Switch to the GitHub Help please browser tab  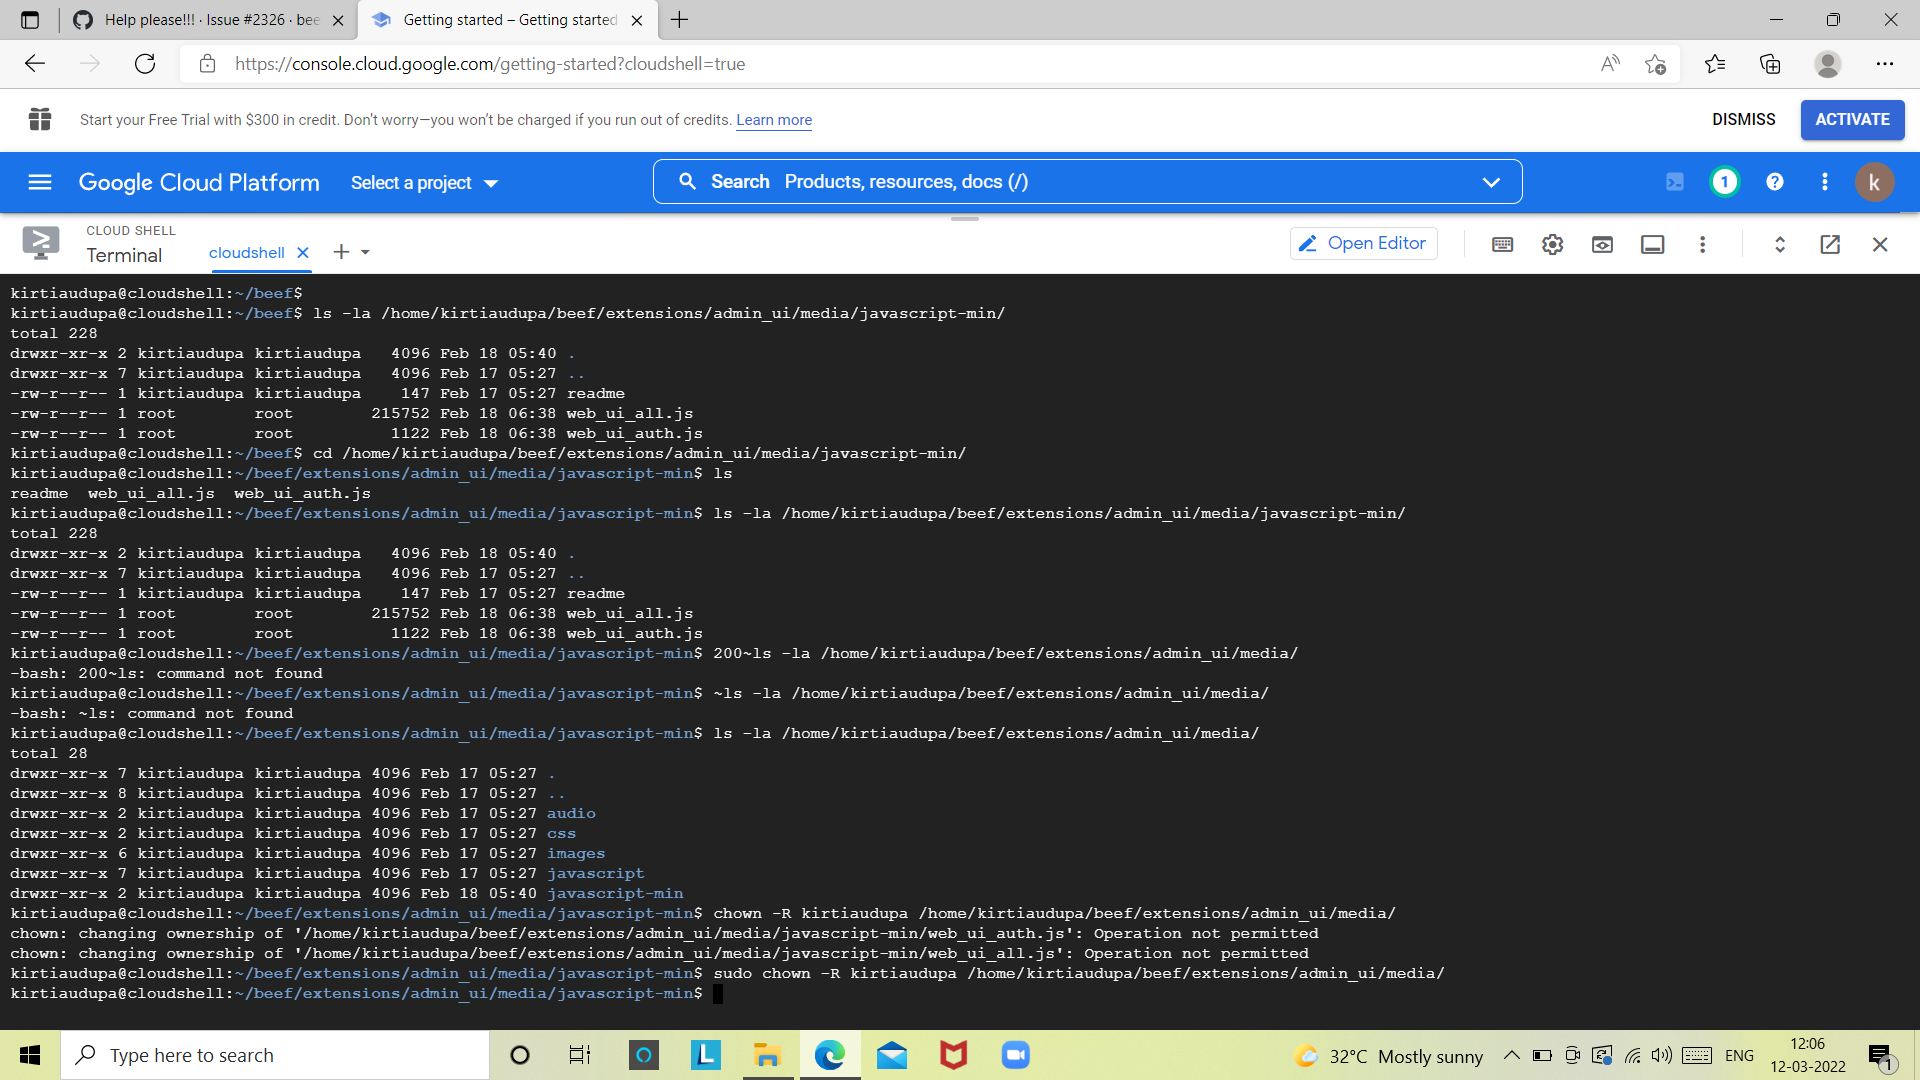200,20
